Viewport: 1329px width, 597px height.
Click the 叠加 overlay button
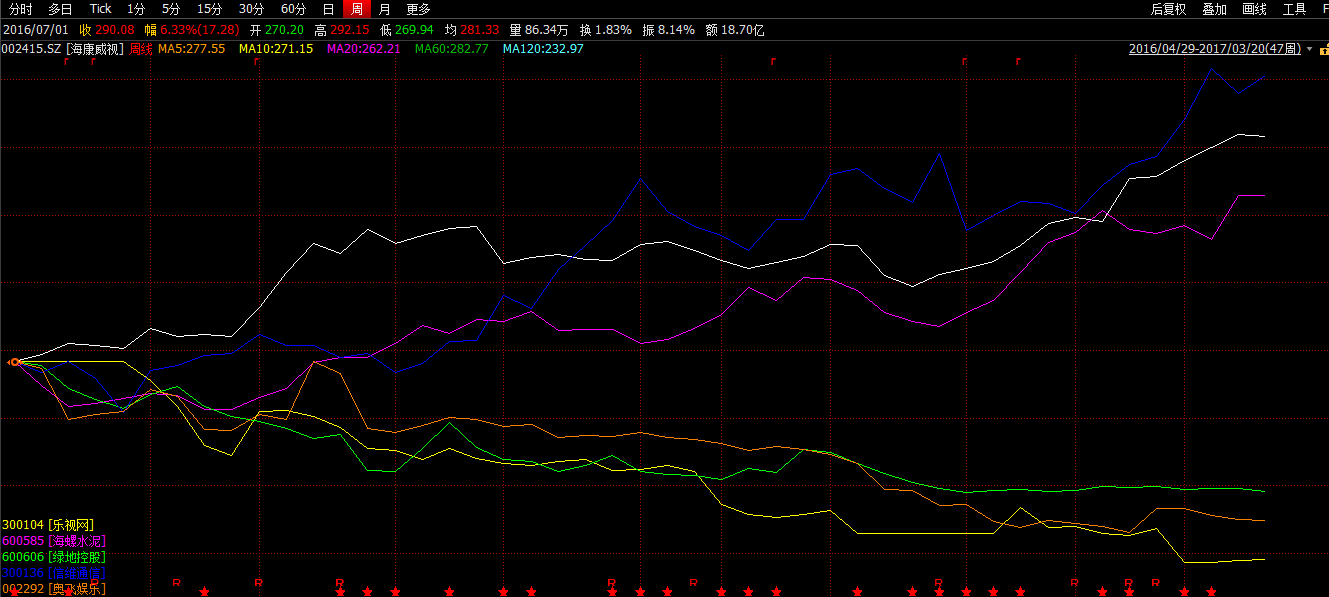[1214, 9]
